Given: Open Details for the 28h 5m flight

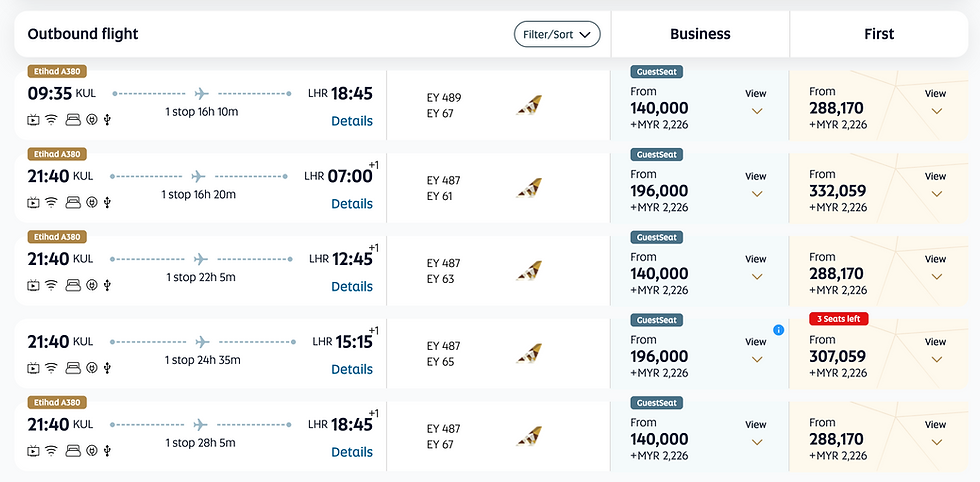Looking at the screenshot, I should tap(352, 452).
